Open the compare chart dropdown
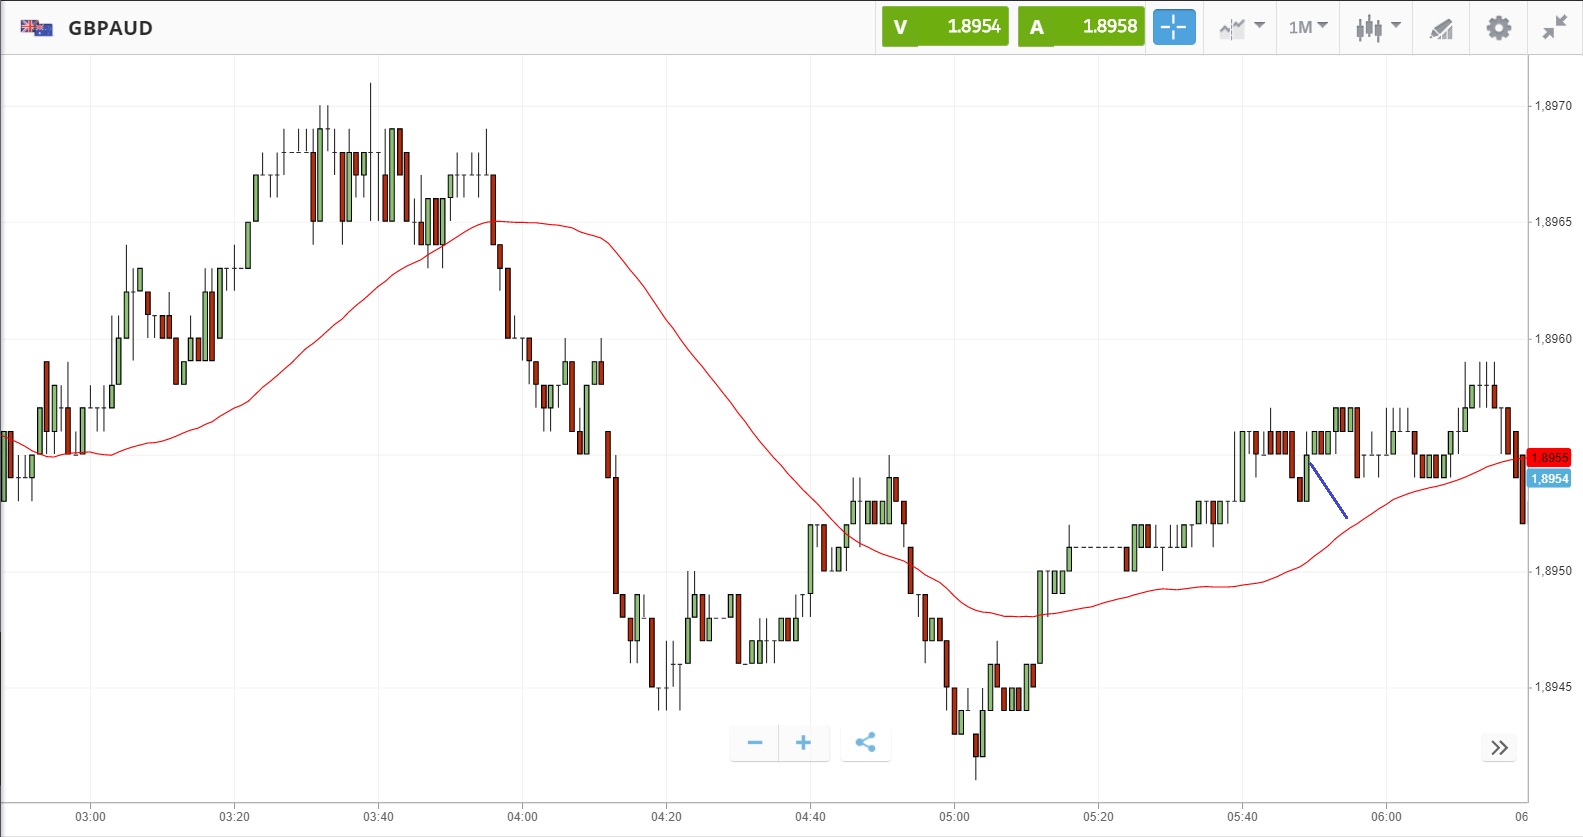 [1241, 27]
